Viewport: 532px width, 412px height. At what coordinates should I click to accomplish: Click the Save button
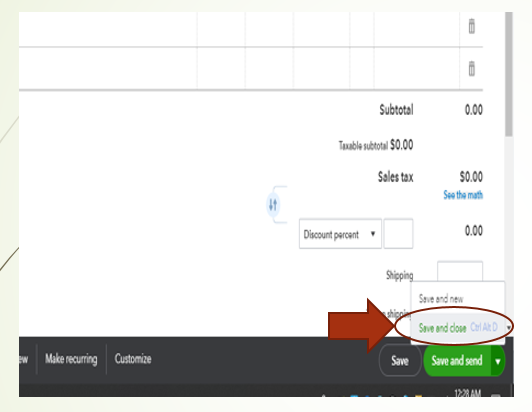click(400, 360)
